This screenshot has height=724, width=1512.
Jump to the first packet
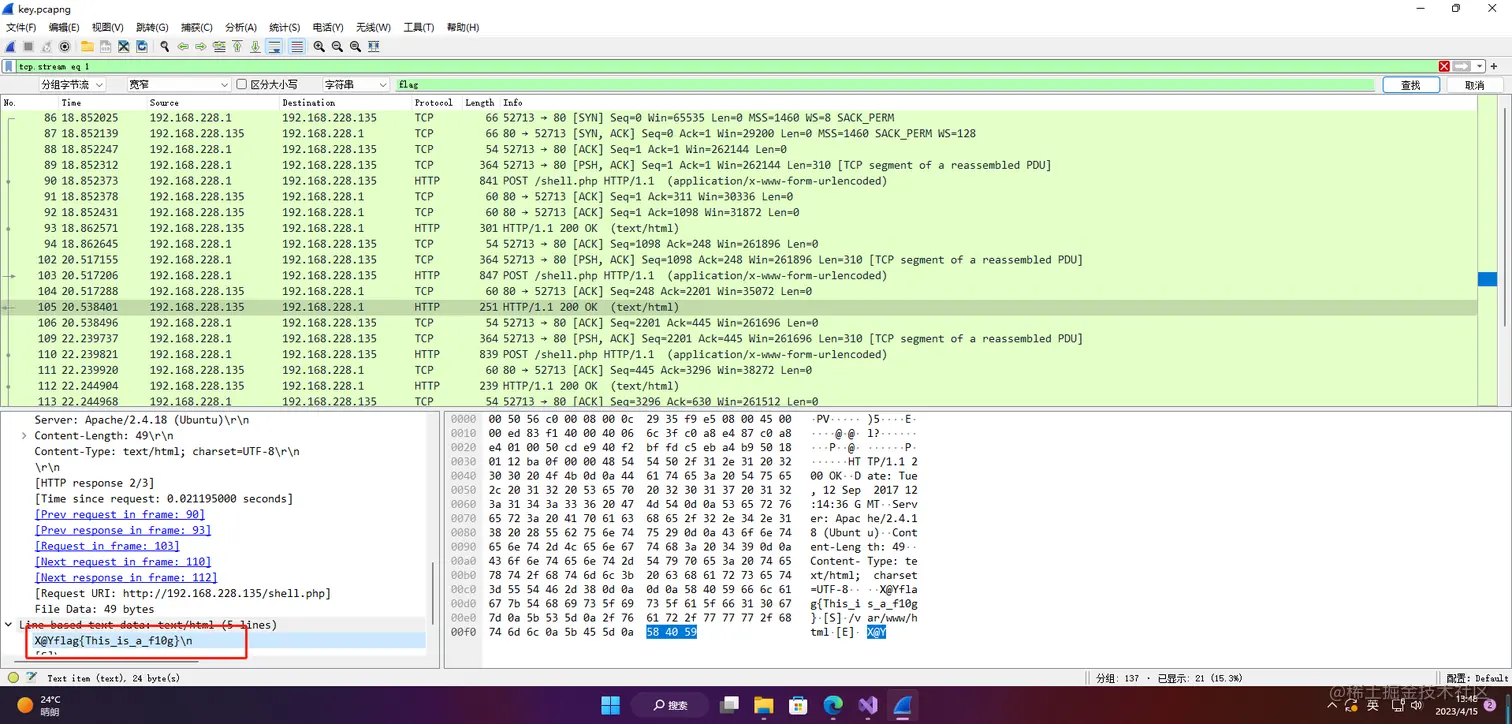point(237,46)
